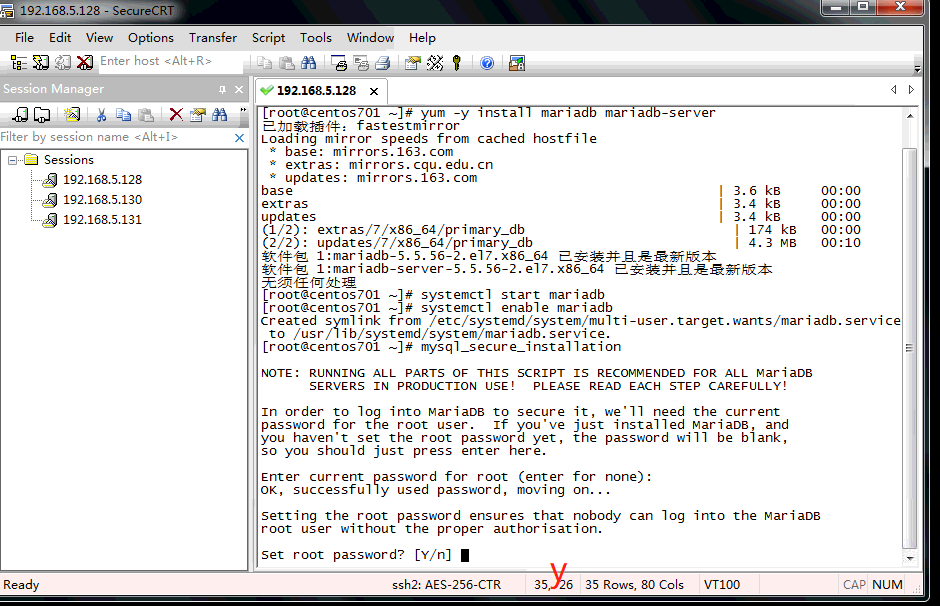Click the Reconnect session icon
The height and width of the screenshot is (606, 940).
(63, 62)
